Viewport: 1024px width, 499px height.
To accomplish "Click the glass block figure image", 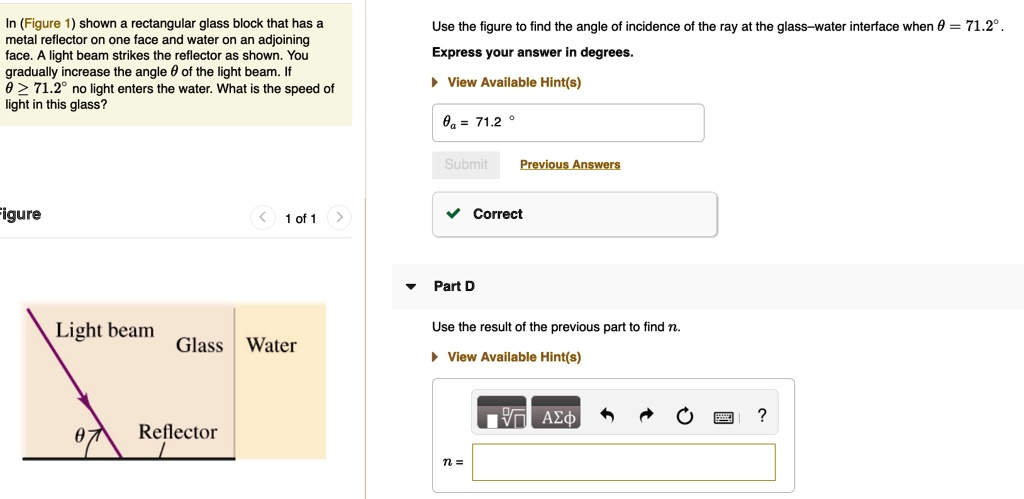I will tap(175, 382).
